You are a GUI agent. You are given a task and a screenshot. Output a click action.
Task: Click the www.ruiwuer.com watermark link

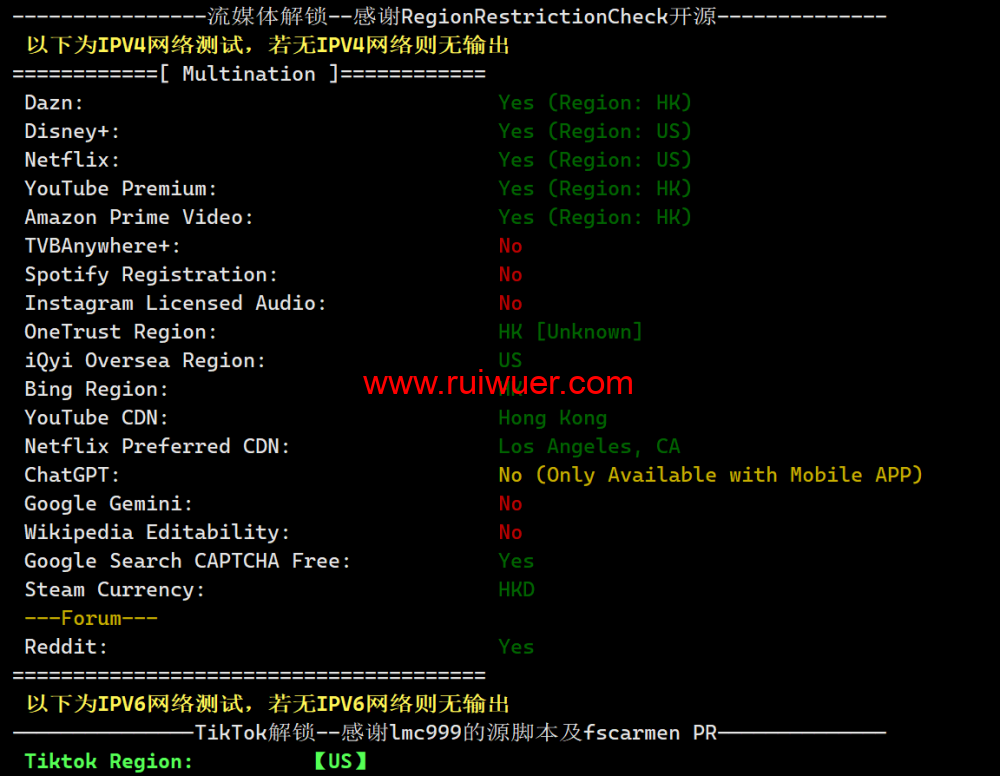click(x=498, y=383)
